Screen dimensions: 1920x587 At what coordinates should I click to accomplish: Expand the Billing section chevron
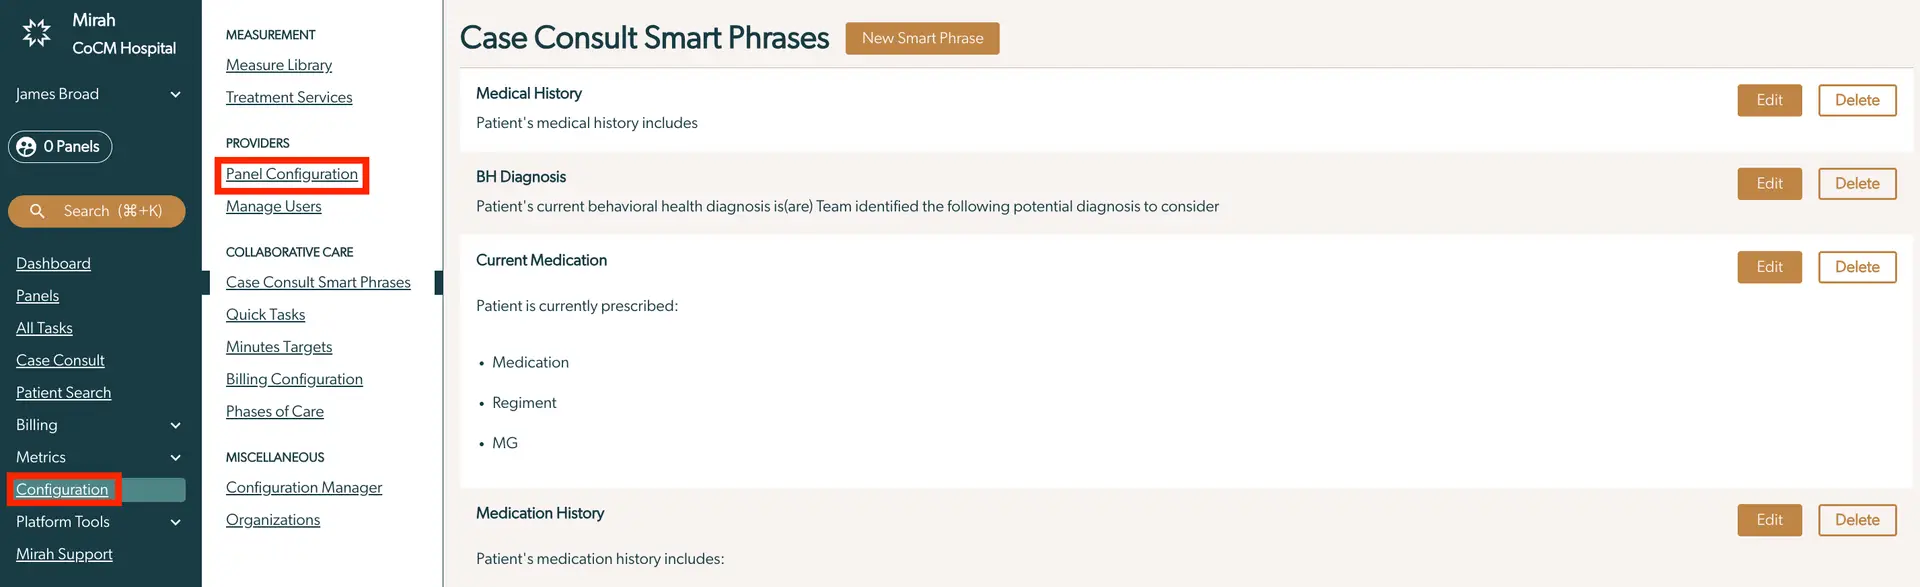(176, 424)
